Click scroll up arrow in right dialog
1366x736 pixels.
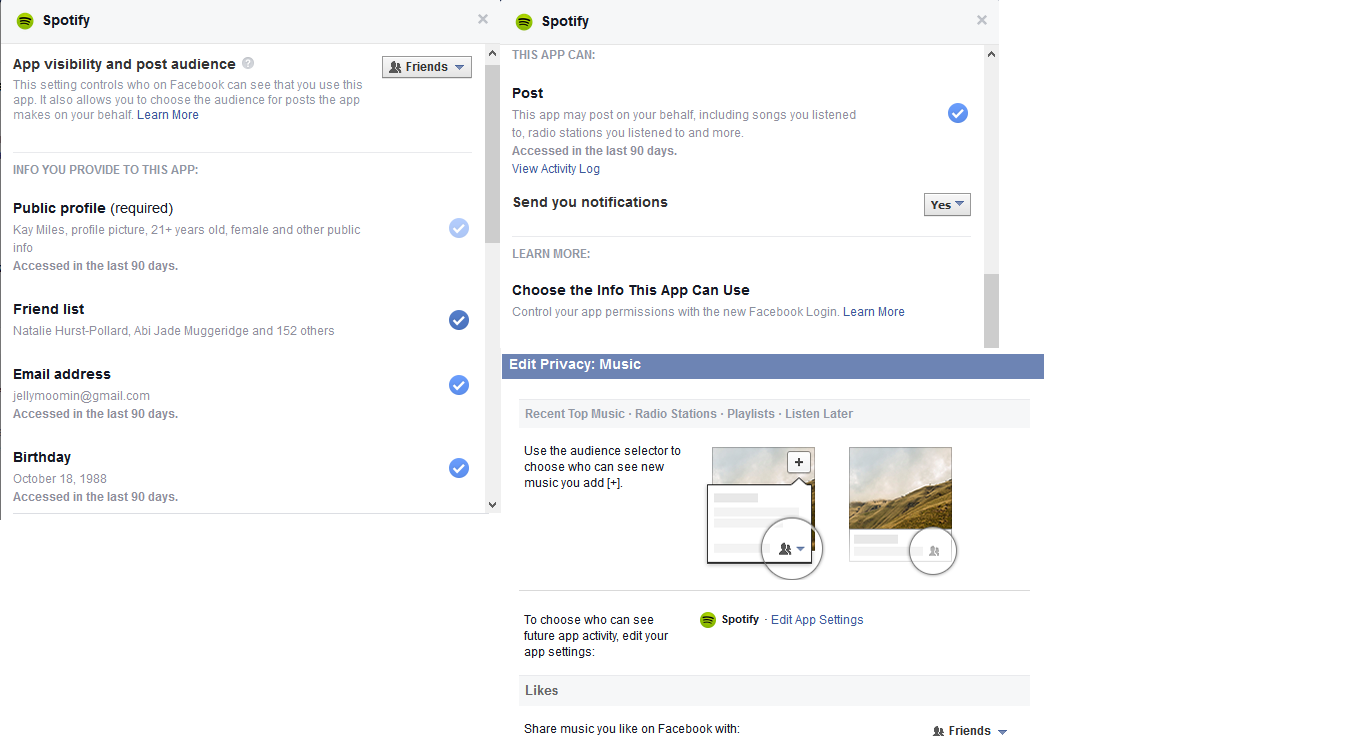point(991,54)
